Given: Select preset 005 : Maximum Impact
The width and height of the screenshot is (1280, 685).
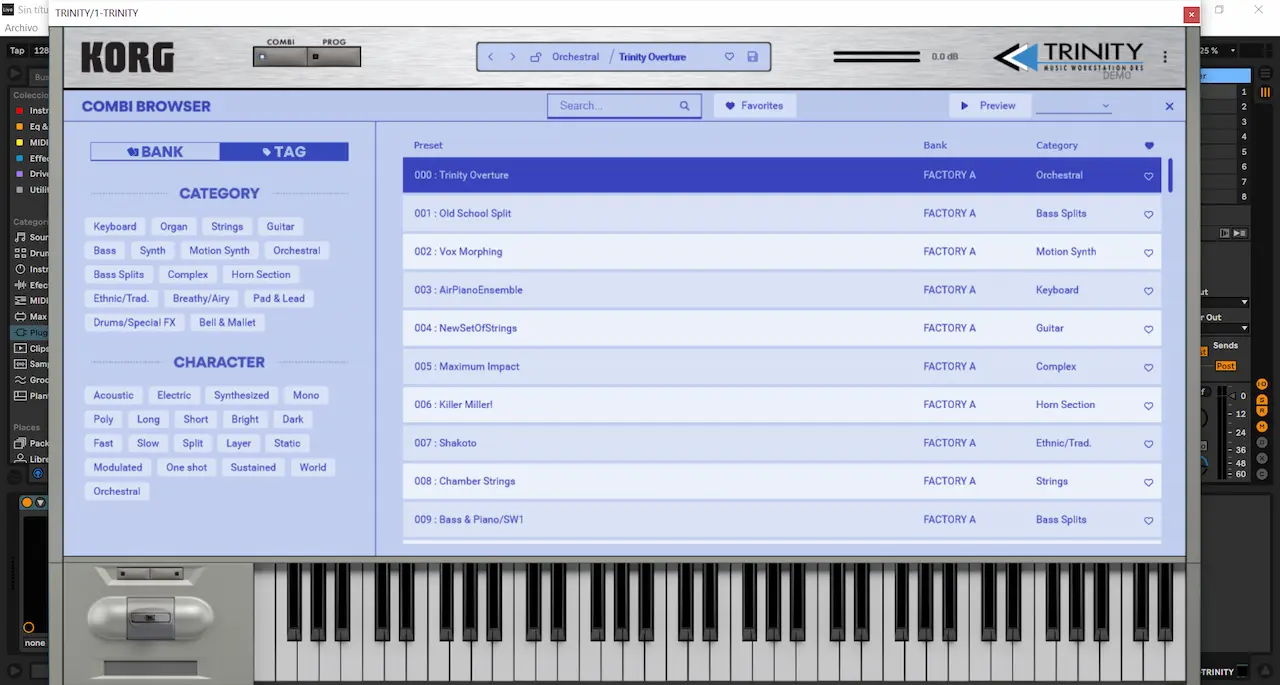Looking at the screenshot, I should click(782, 367).
